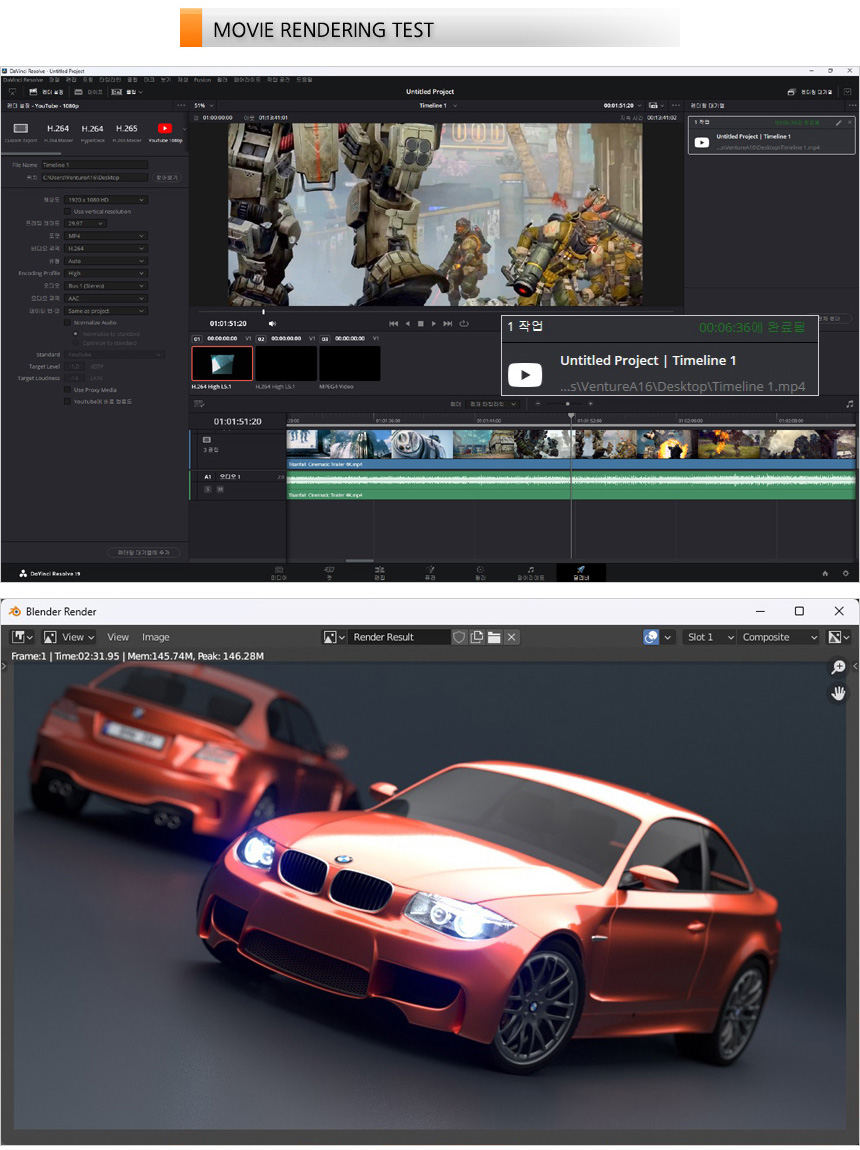The width and height of the screenshot is (860, 1150).
Task: Switch to the Fusion page tab
Action: point(430,572)
